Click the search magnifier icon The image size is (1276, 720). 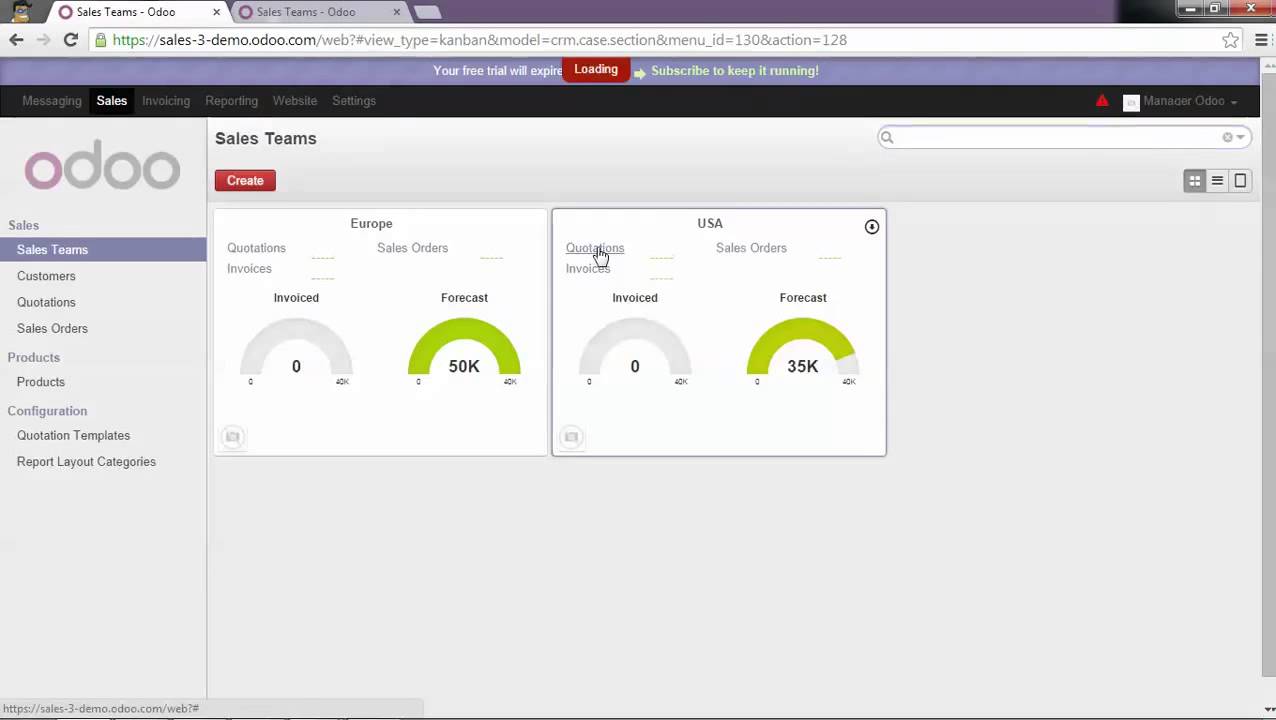886,138
